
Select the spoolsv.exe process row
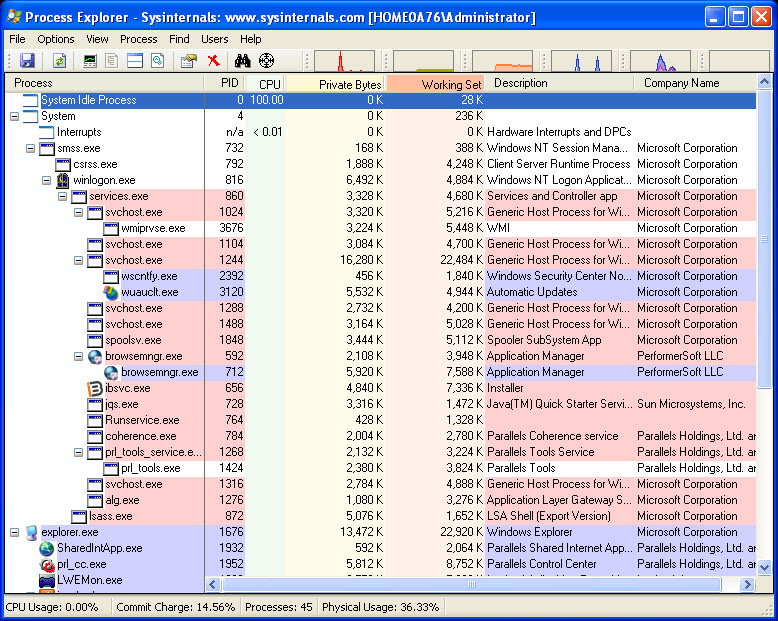(381, 340)
